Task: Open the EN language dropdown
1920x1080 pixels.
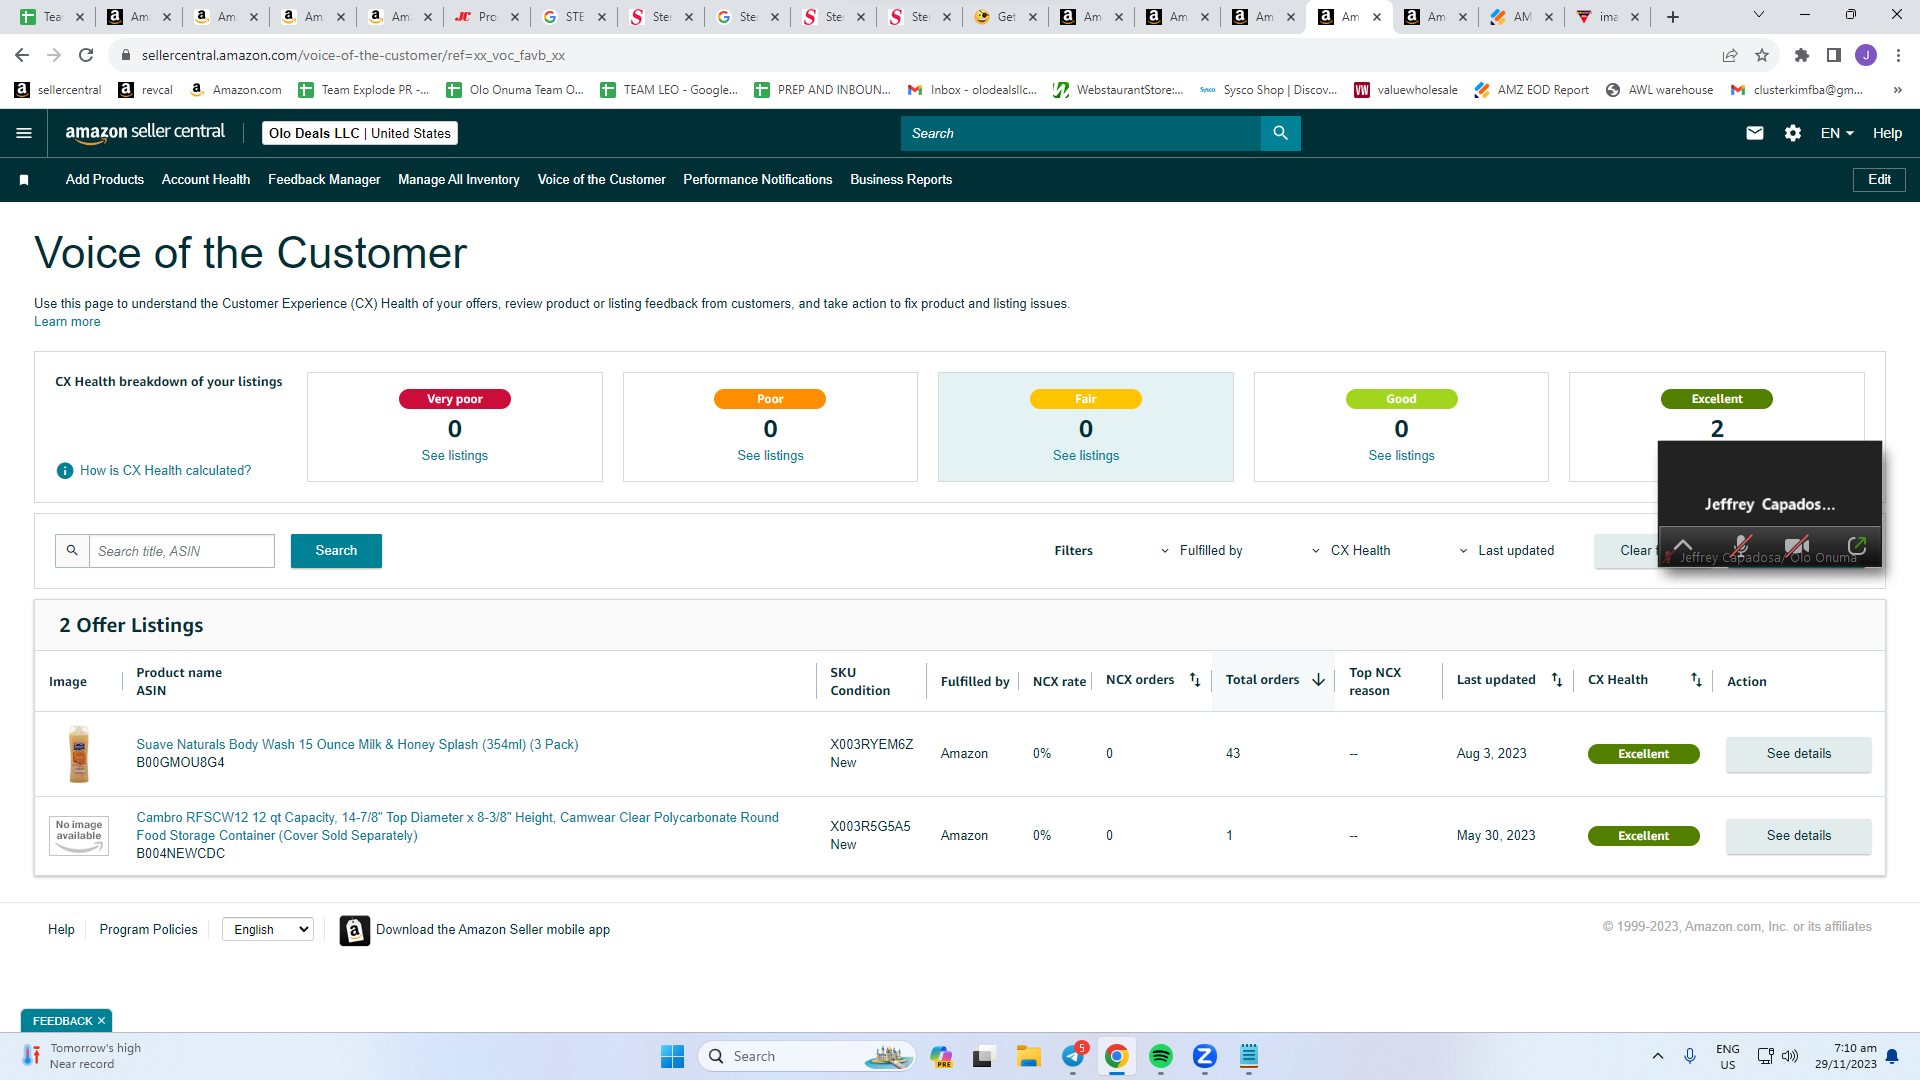Action: point(1837,133)
